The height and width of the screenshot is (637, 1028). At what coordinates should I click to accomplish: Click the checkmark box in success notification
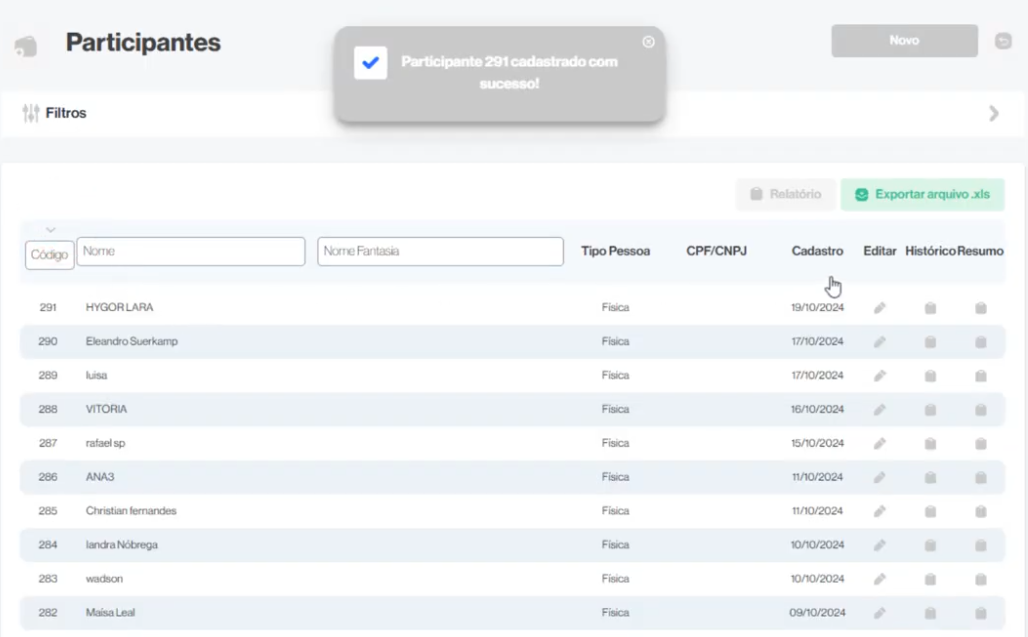[x=370, y=63]
